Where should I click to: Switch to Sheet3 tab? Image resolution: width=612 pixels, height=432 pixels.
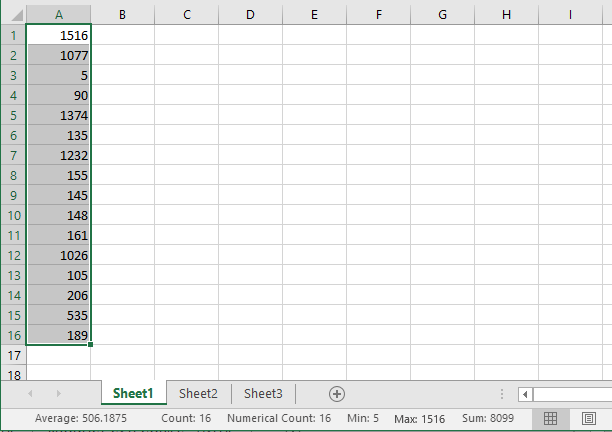click(263, 393)
